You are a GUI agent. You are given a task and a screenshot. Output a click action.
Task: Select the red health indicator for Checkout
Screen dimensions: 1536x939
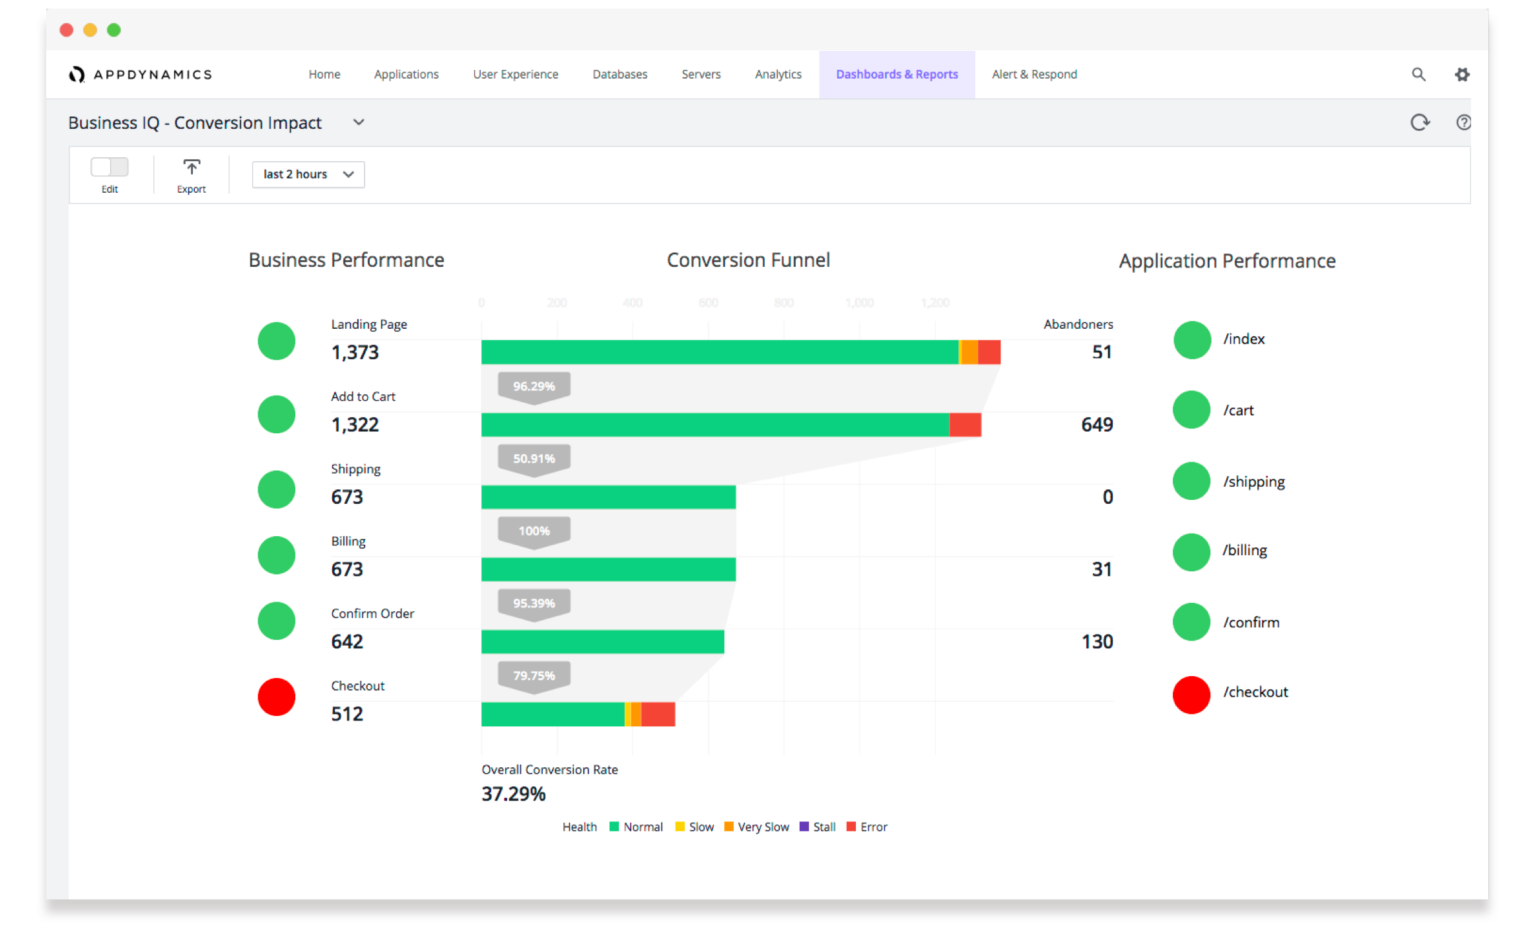click(x=276, y=697)
